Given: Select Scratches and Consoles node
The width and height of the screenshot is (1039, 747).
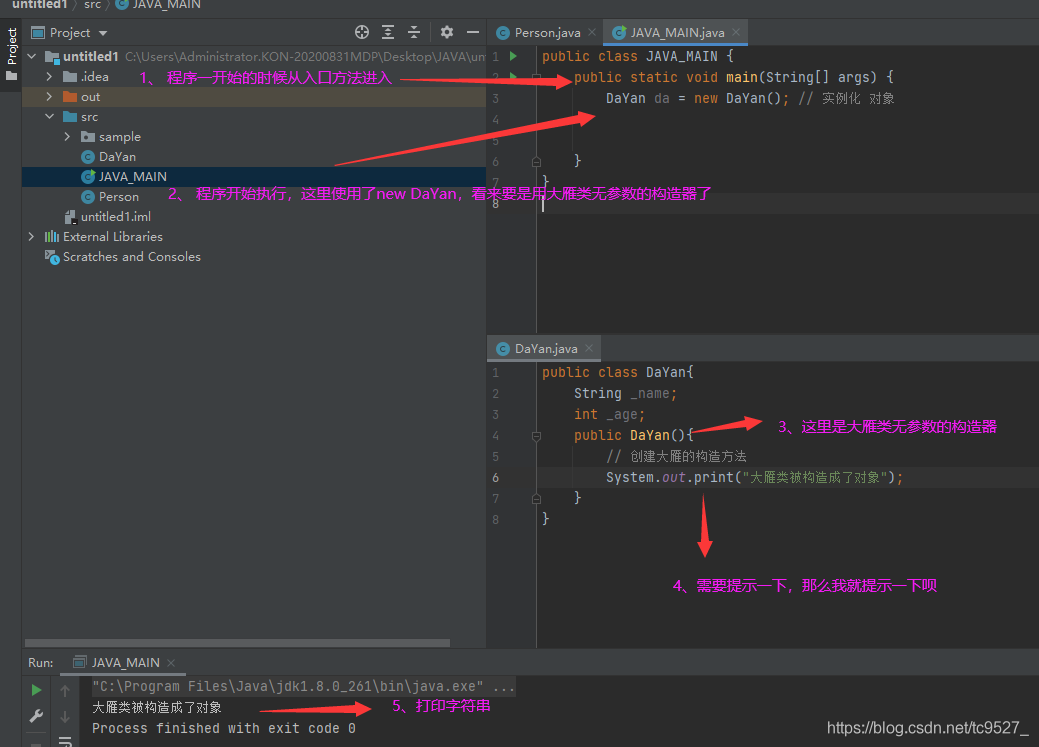Looking at the screenshot, I should tap(123, 257).
